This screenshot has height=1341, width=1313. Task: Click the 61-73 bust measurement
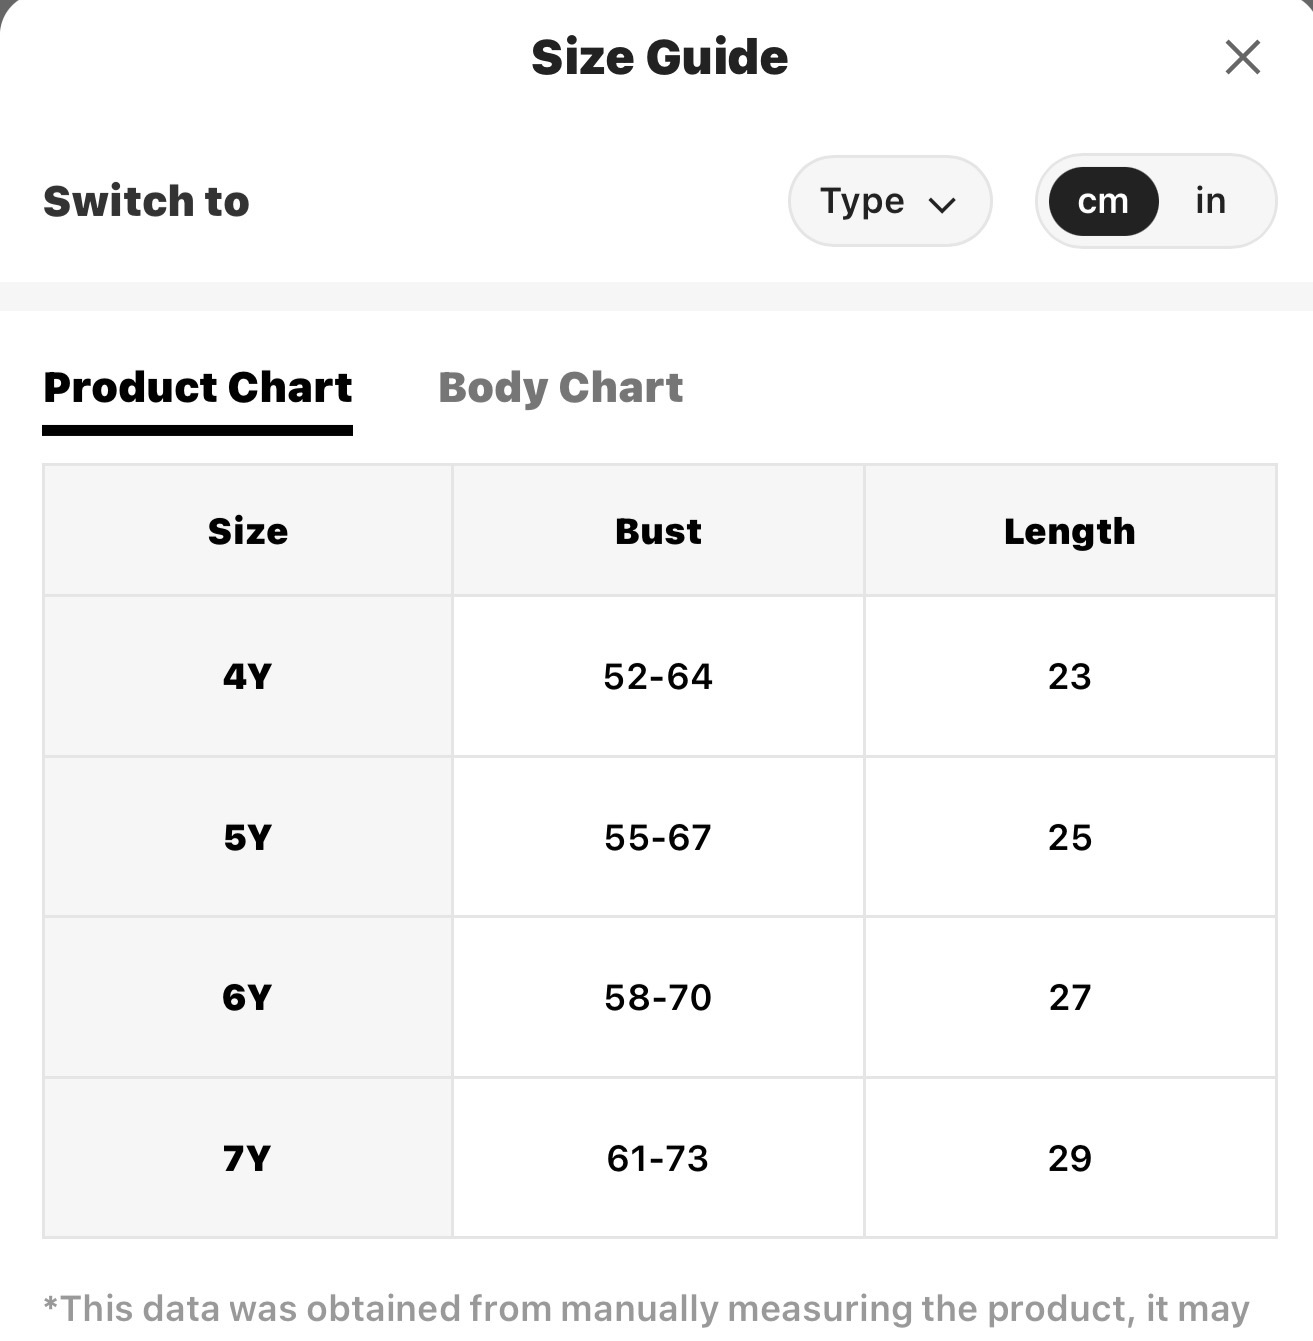click(658, 1159)
